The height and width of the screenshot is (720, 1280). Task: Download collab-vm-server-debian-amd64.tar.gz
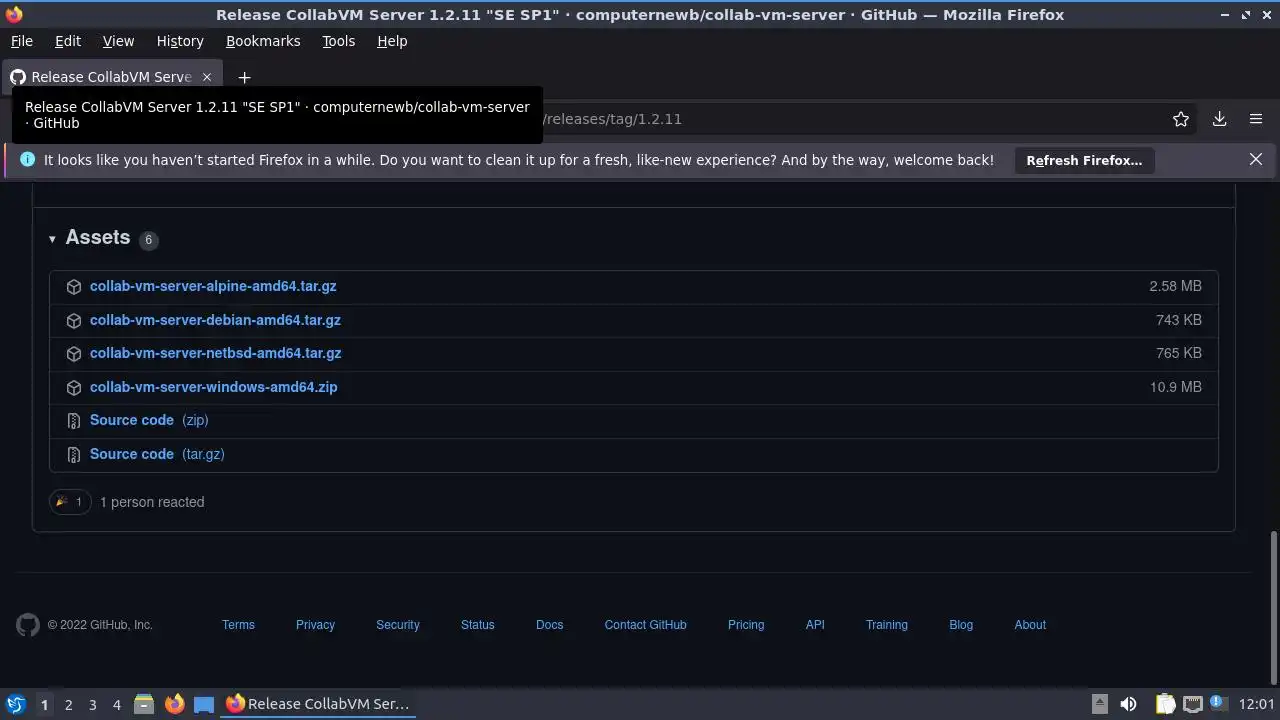click(215, 320)
